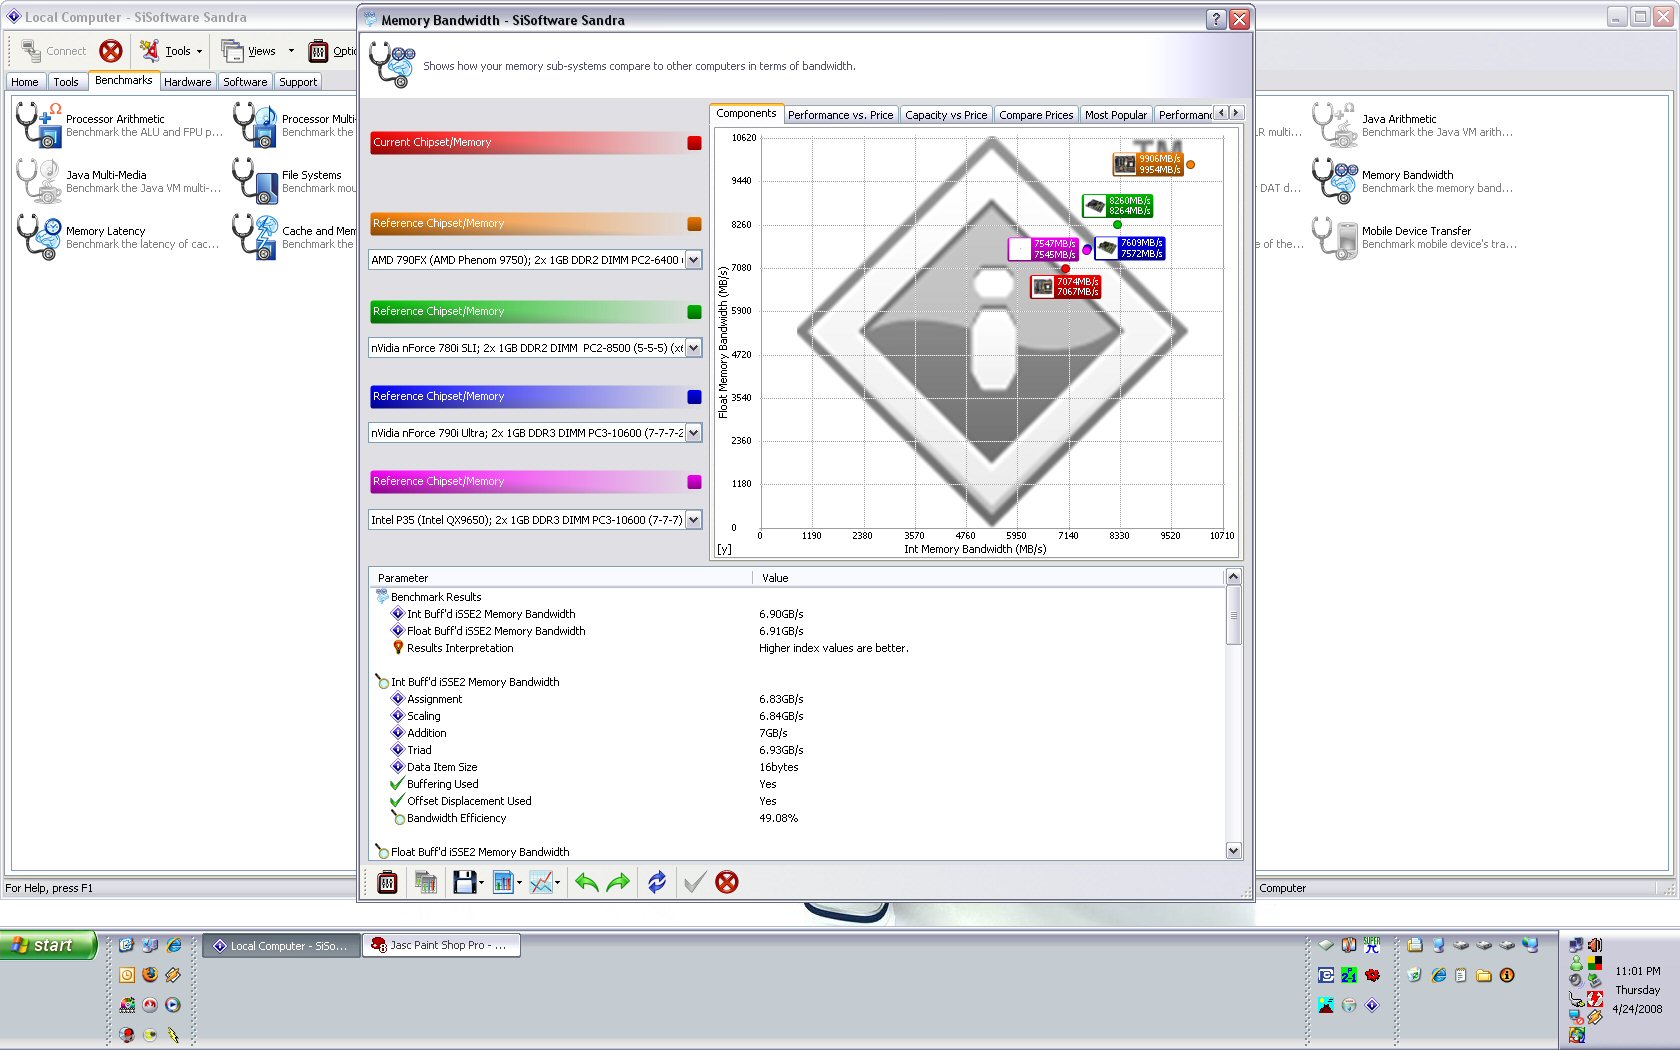
Task: Open the Save icon's dropdown arrow
Action: tap(481, 882)
